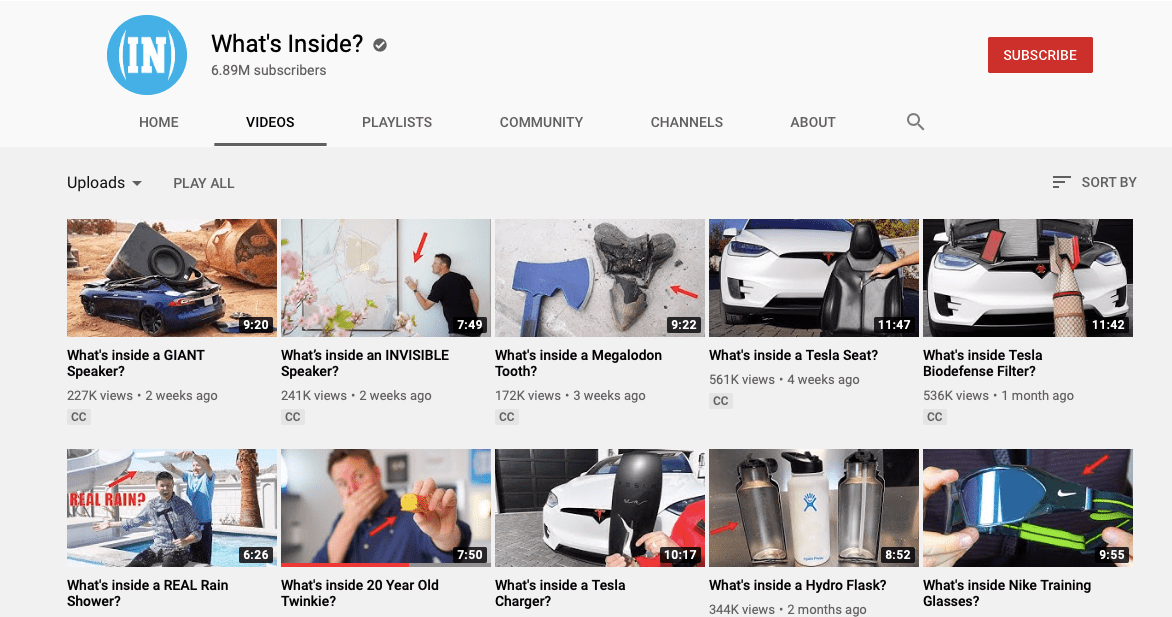Click 11:47 duration badge on Tesla Seat thumbnail
This screenshot has width=1172, height=617.
click(894, 325)
